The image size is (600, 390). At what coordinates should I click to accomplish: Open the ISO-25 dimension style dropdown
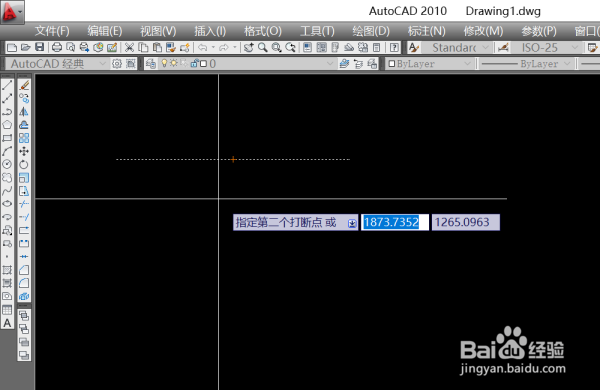pos(574,47)
